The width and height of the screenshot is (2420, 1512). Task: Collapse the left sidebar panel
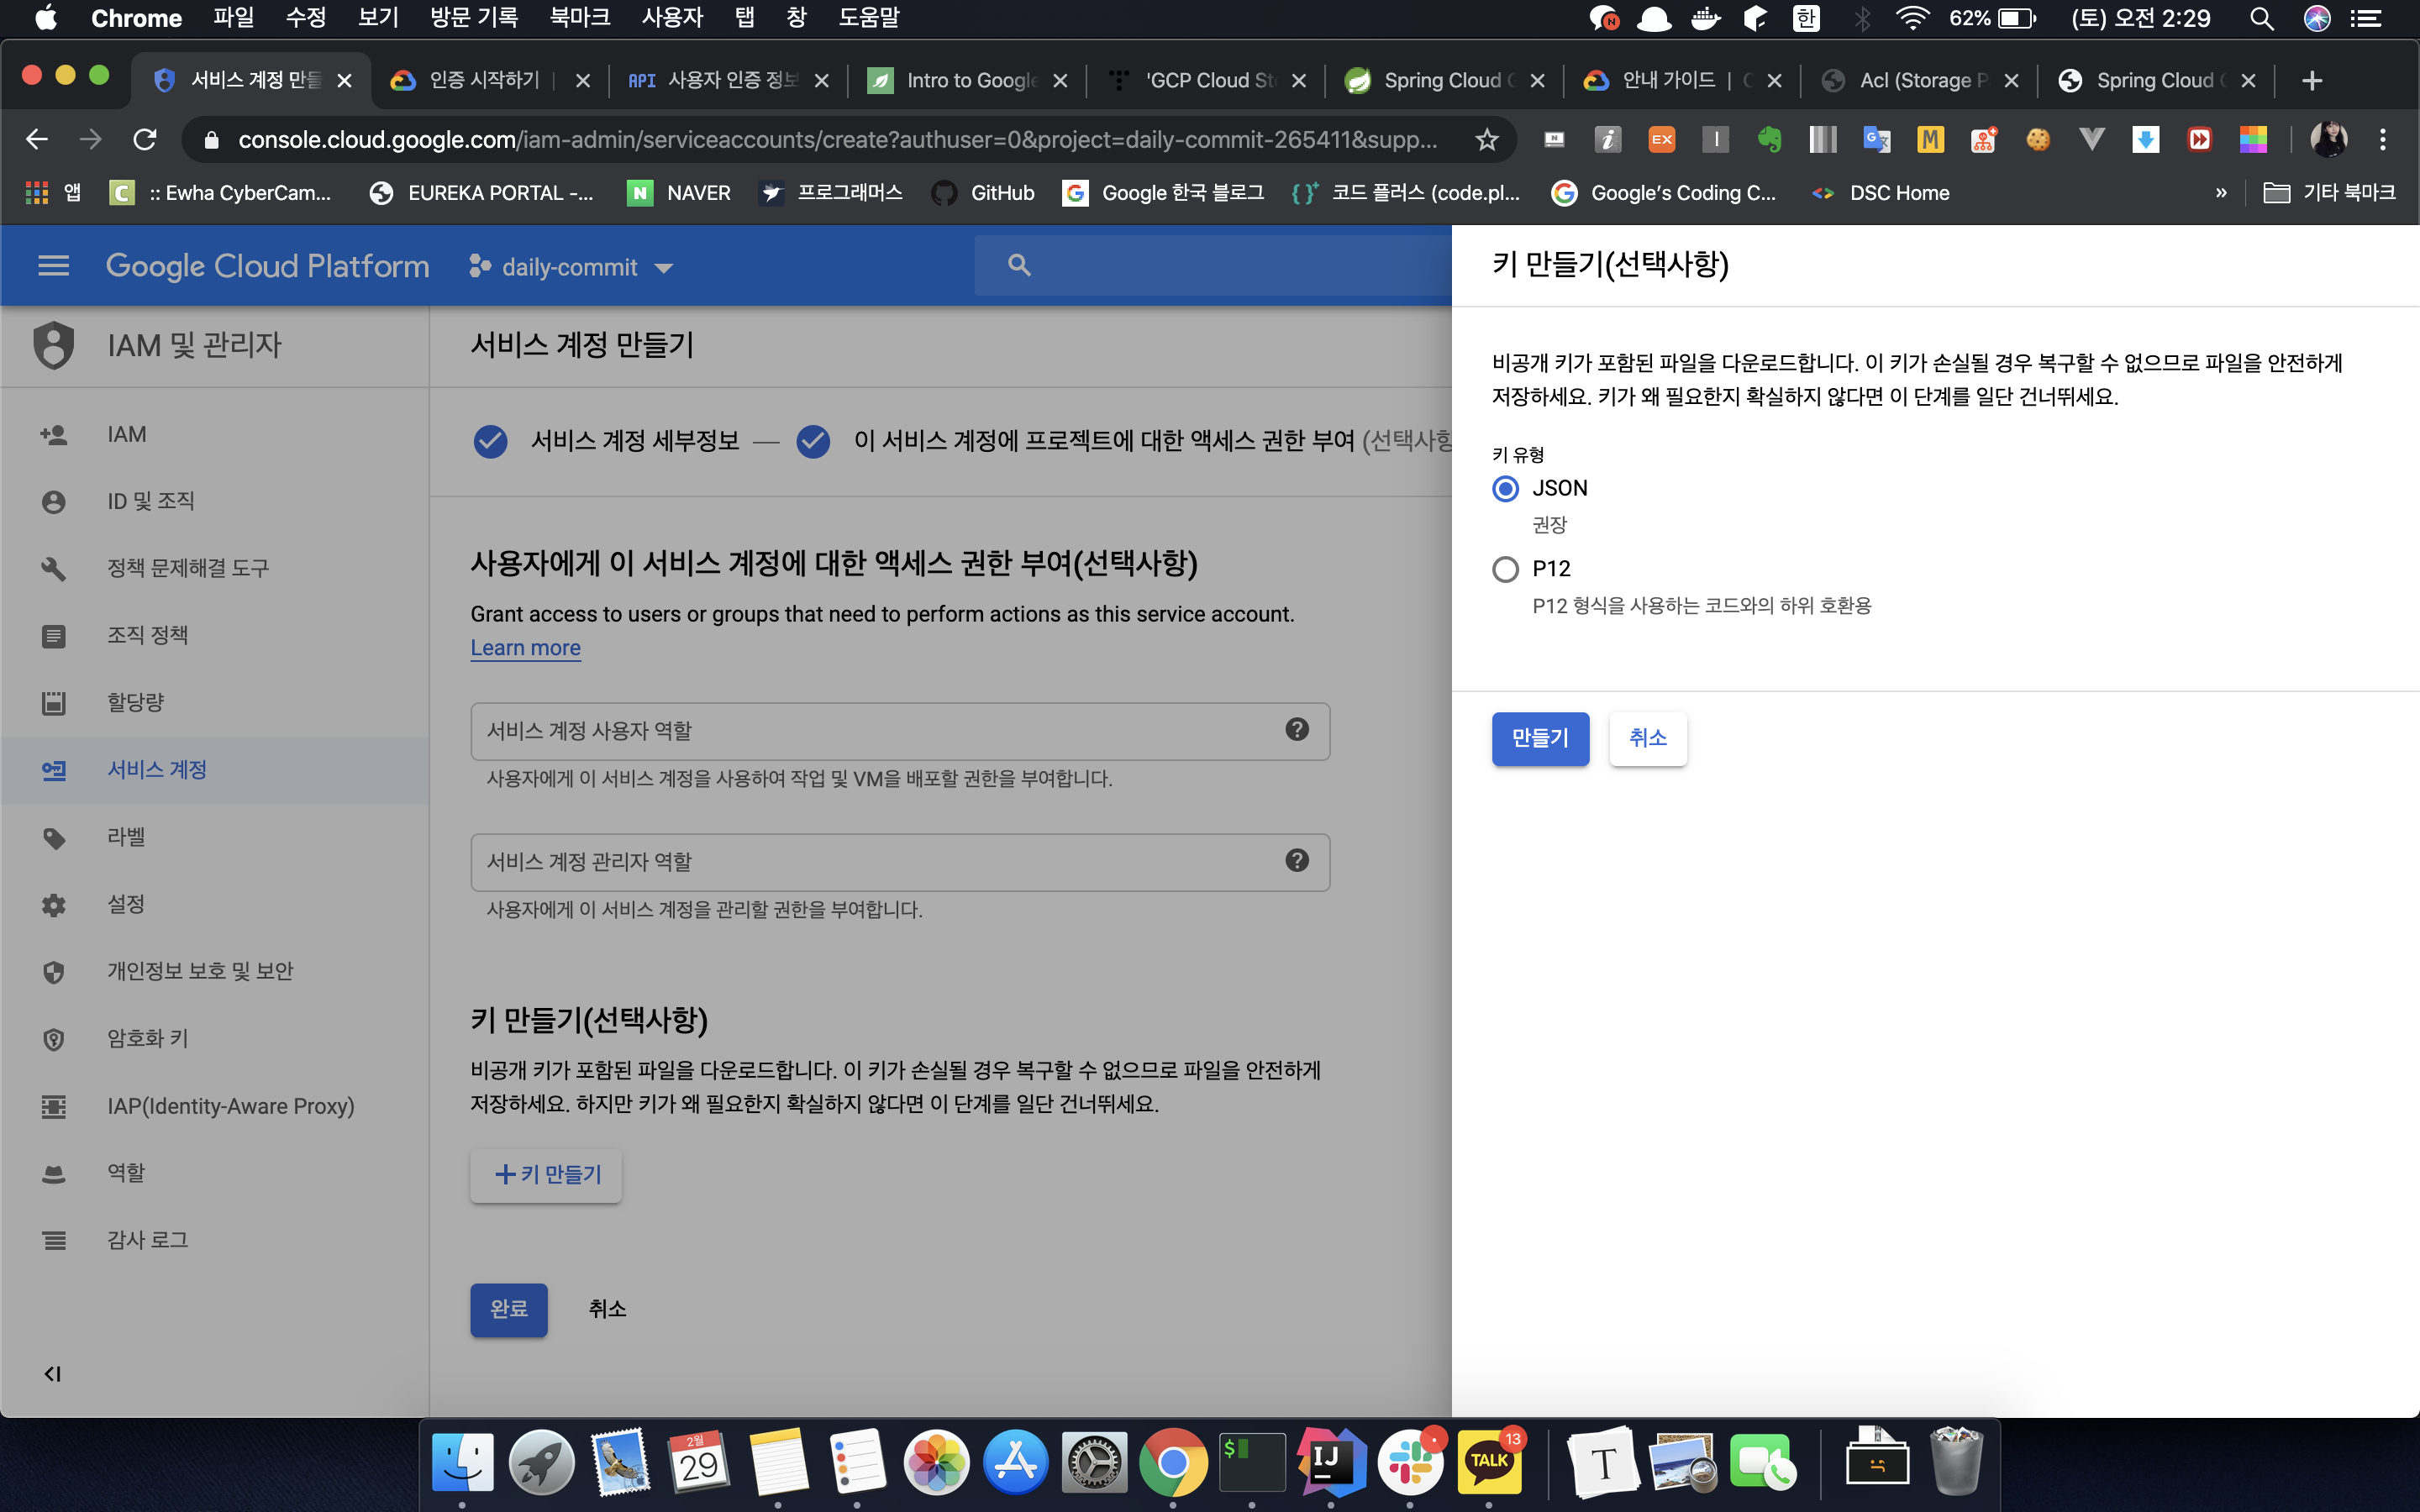(x=52, y=1374)
